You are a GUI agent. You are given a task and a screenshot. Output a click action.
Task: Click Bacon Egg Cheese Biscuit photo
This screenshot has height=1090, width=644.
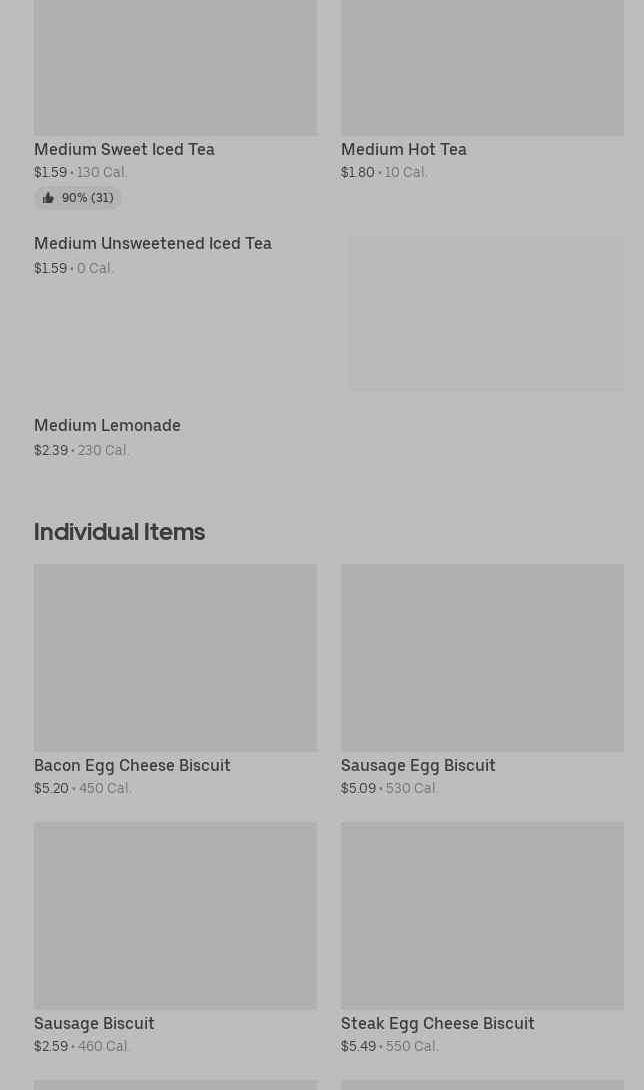point(175,658)
